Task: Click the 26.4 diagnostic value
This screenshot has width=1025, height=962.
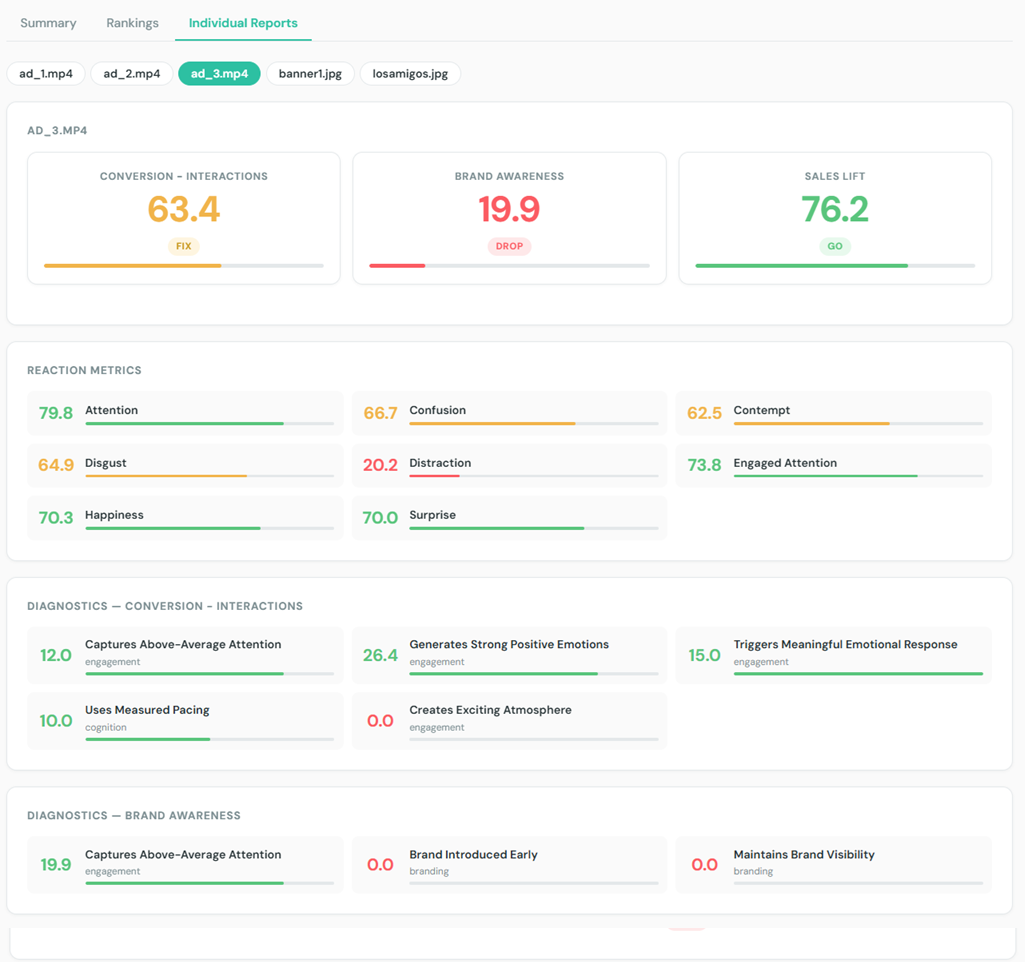Action: tap(380, 655)
